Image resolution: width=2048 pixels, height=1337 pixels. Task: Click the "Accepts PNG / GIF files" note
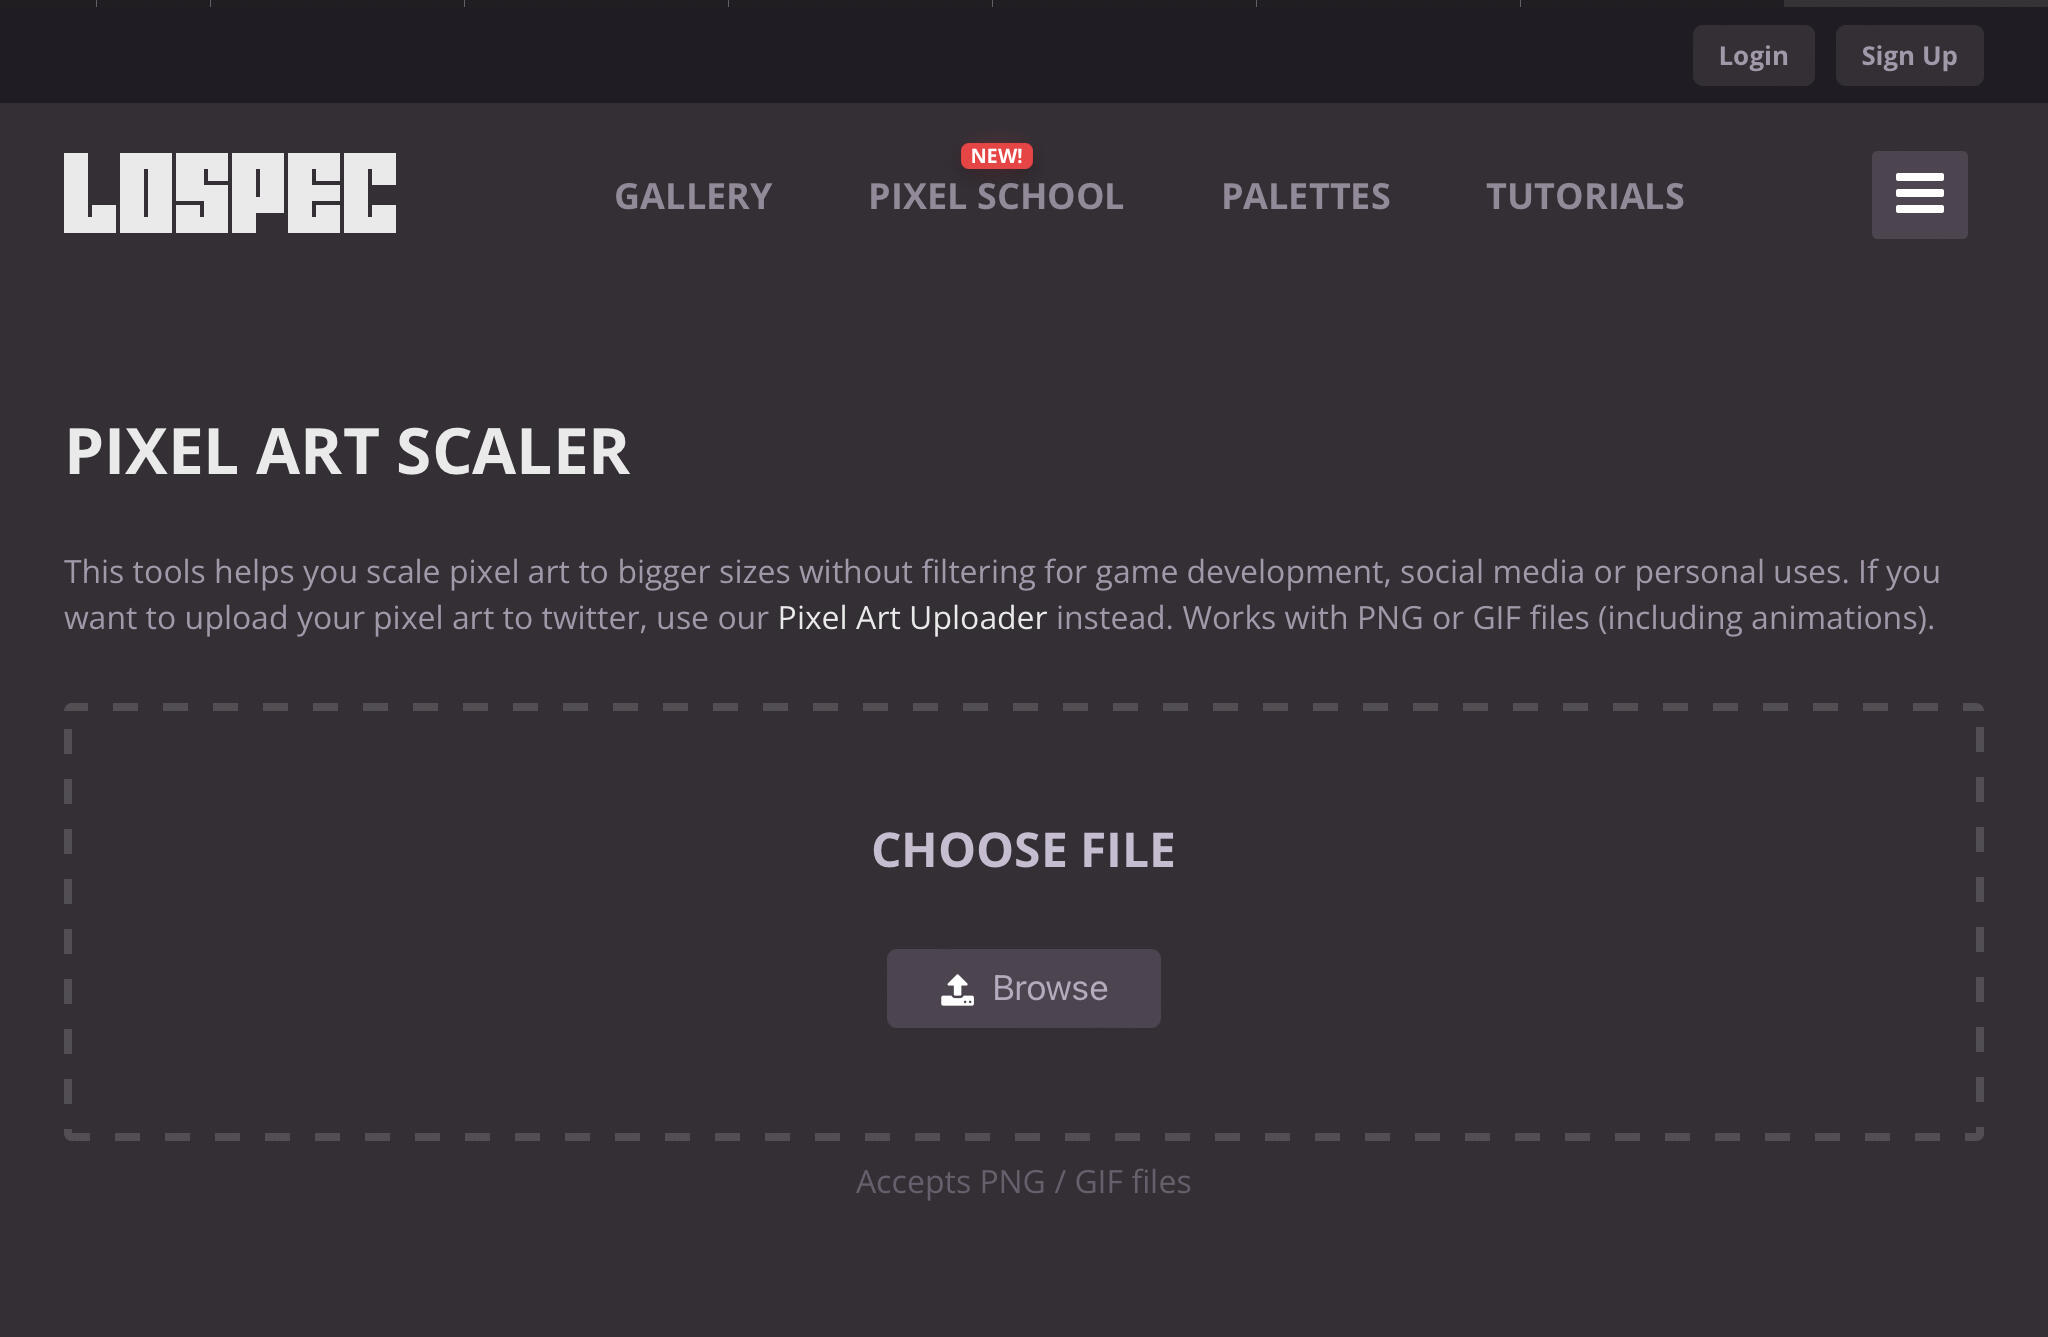(1023, 1182)
